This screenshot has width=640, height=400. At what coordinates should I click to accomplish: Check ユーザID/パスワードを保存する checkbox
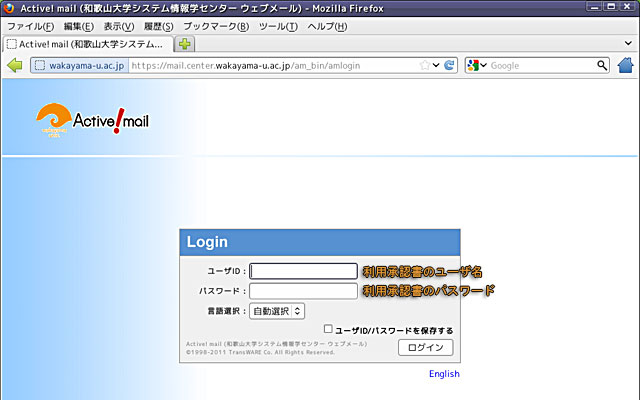point(328,329)
